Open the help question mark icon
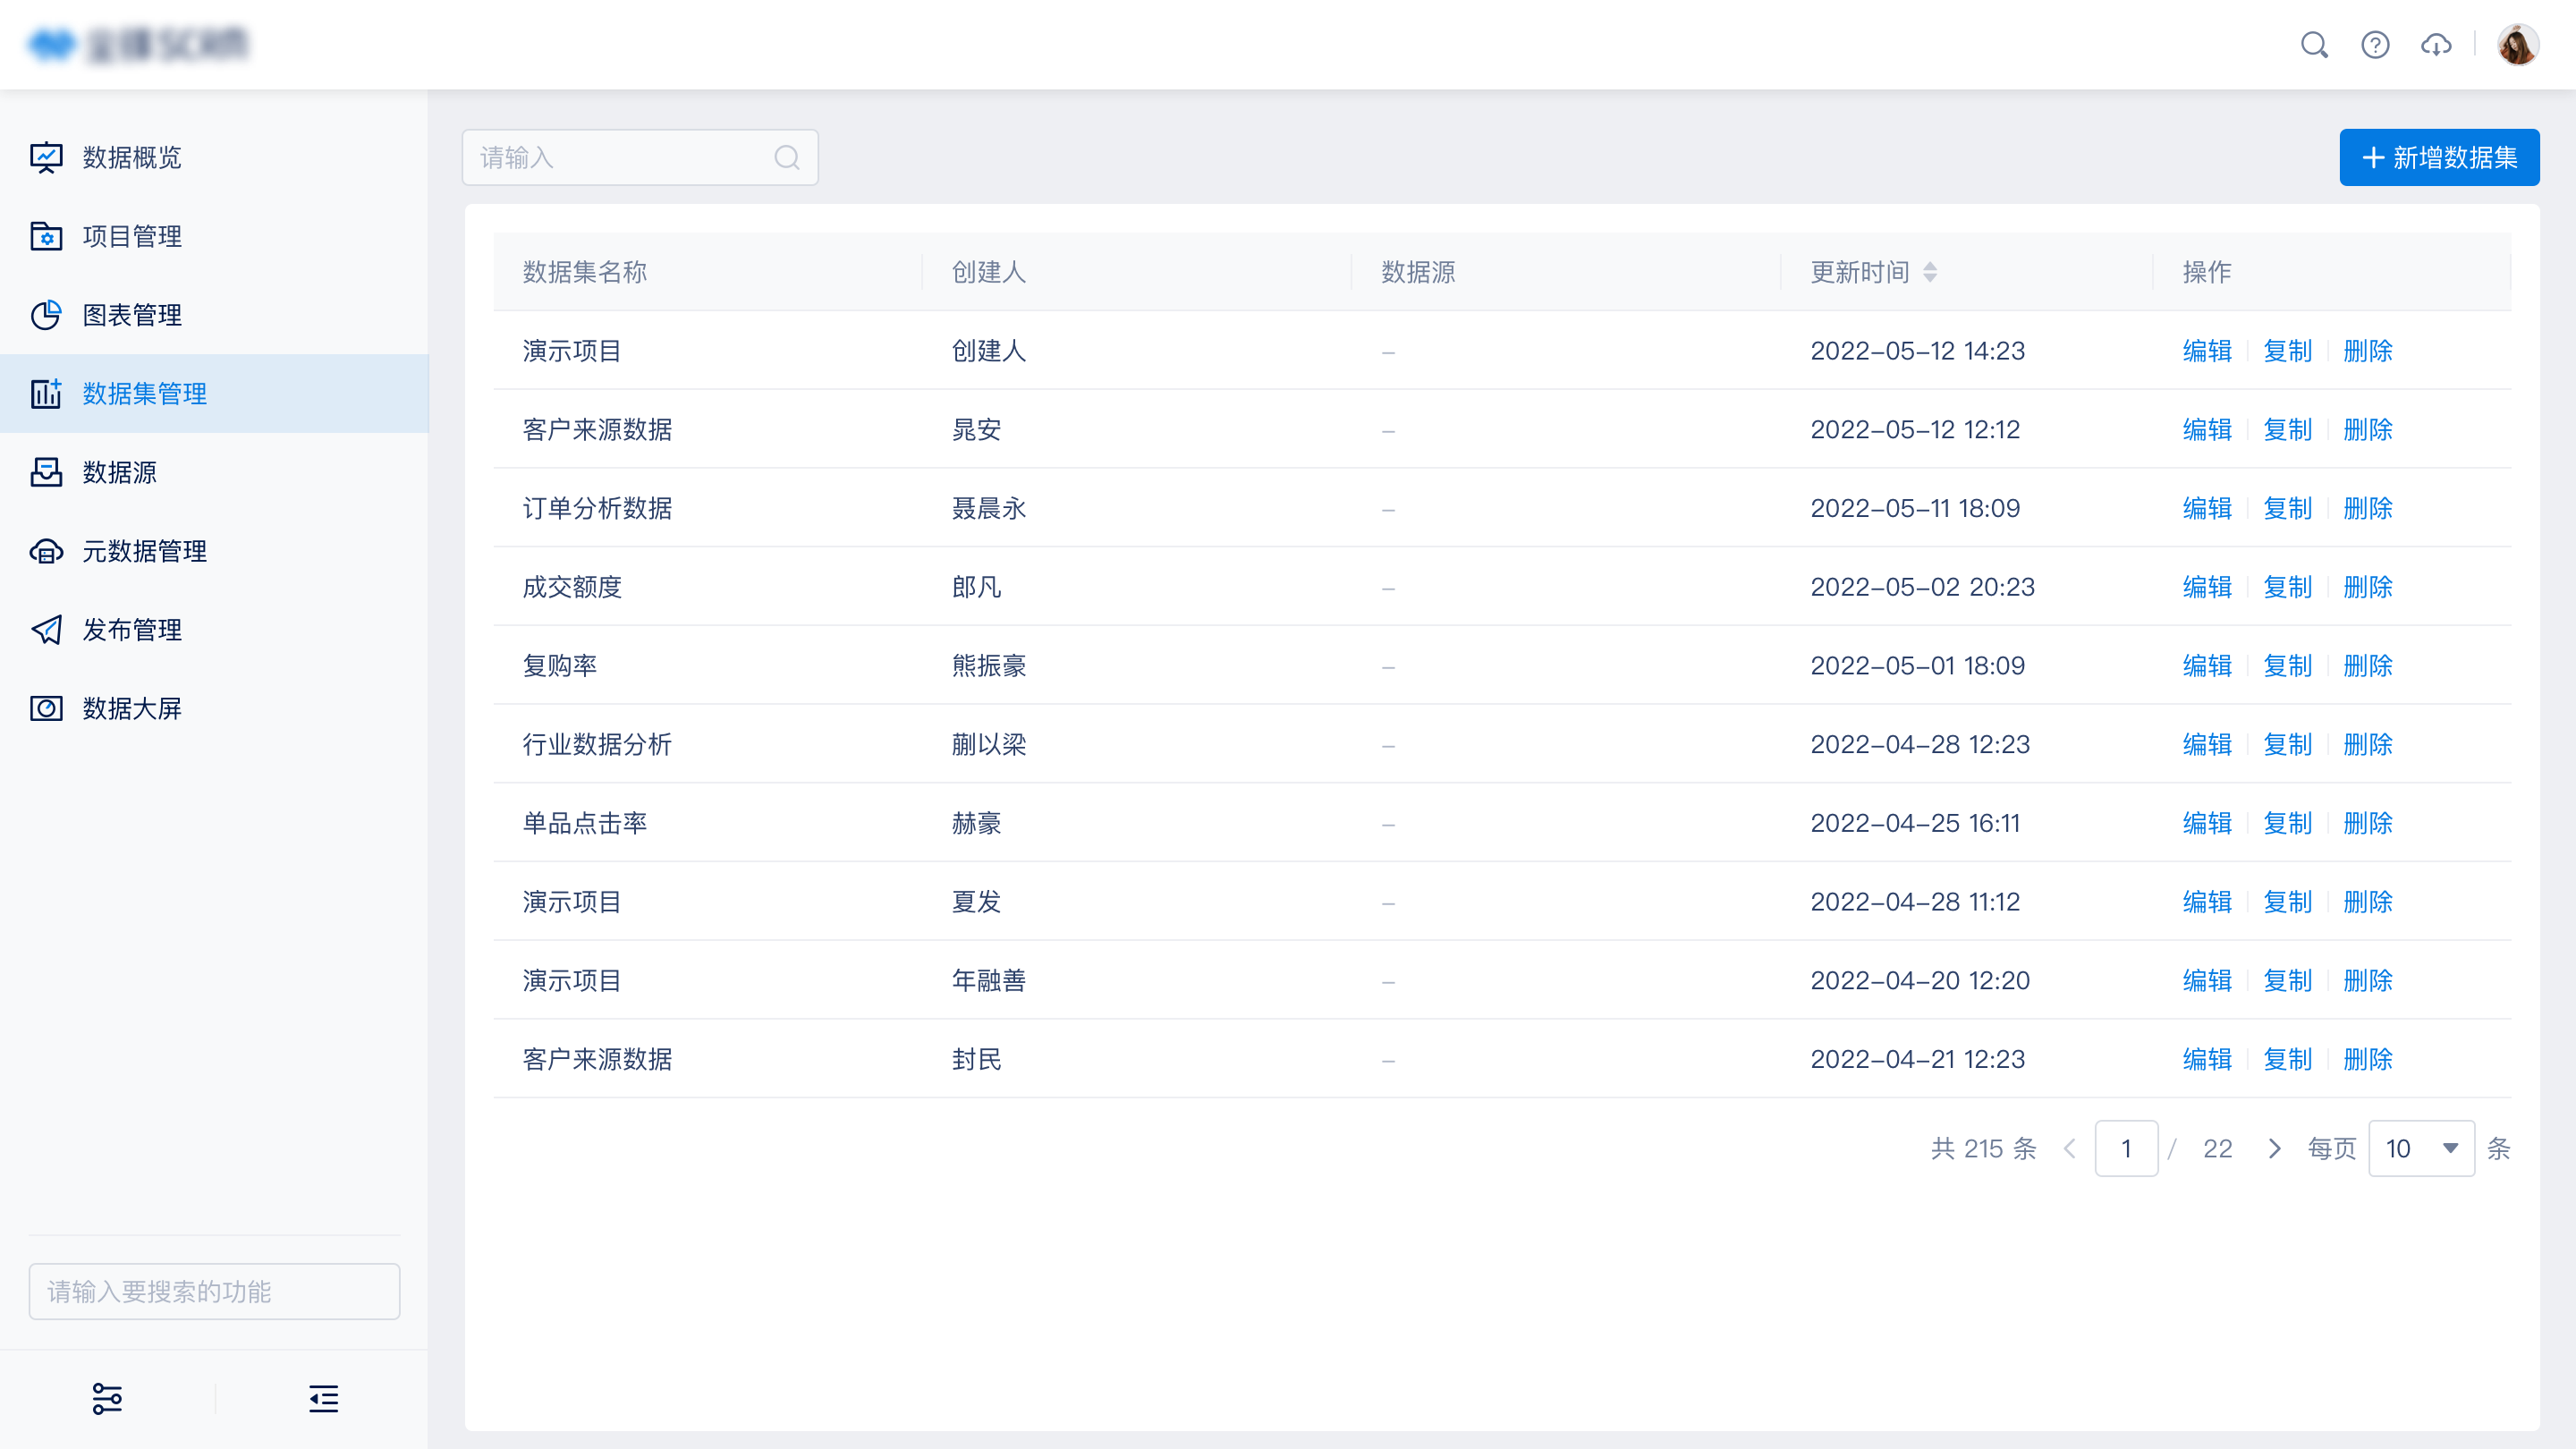Screen dimensions: 2576x1449 pyautogui.click(x=2375, y=45)
